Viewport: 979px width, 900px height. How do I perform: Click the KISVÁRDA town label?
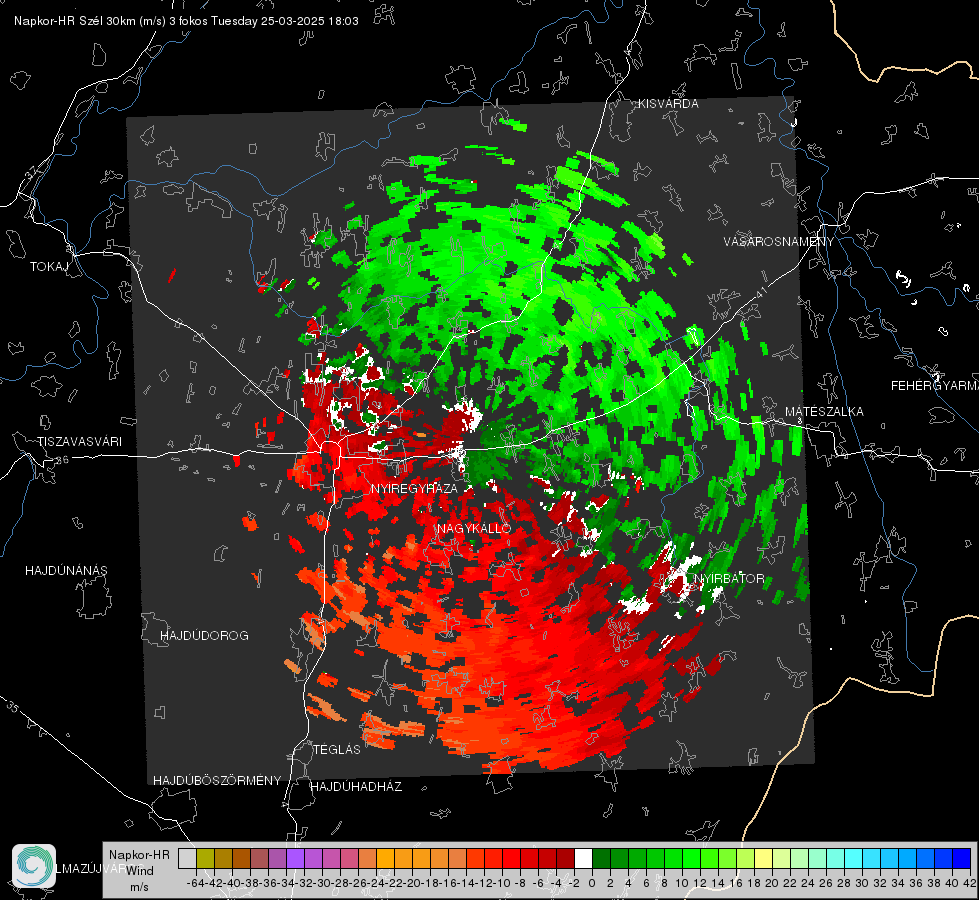pos(668,104)
